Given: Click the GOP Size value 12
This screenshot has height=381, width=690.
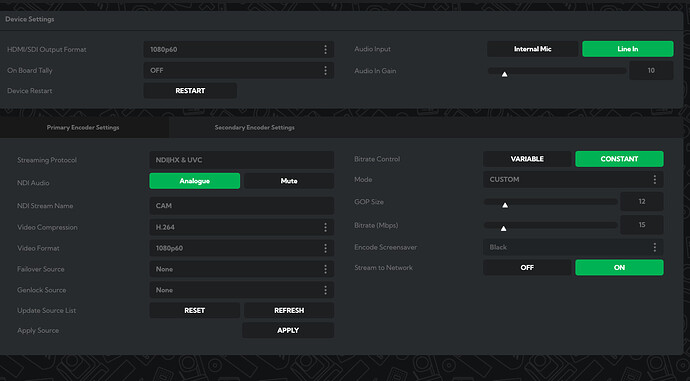Looking at the screenshot, I should (642, 201).
